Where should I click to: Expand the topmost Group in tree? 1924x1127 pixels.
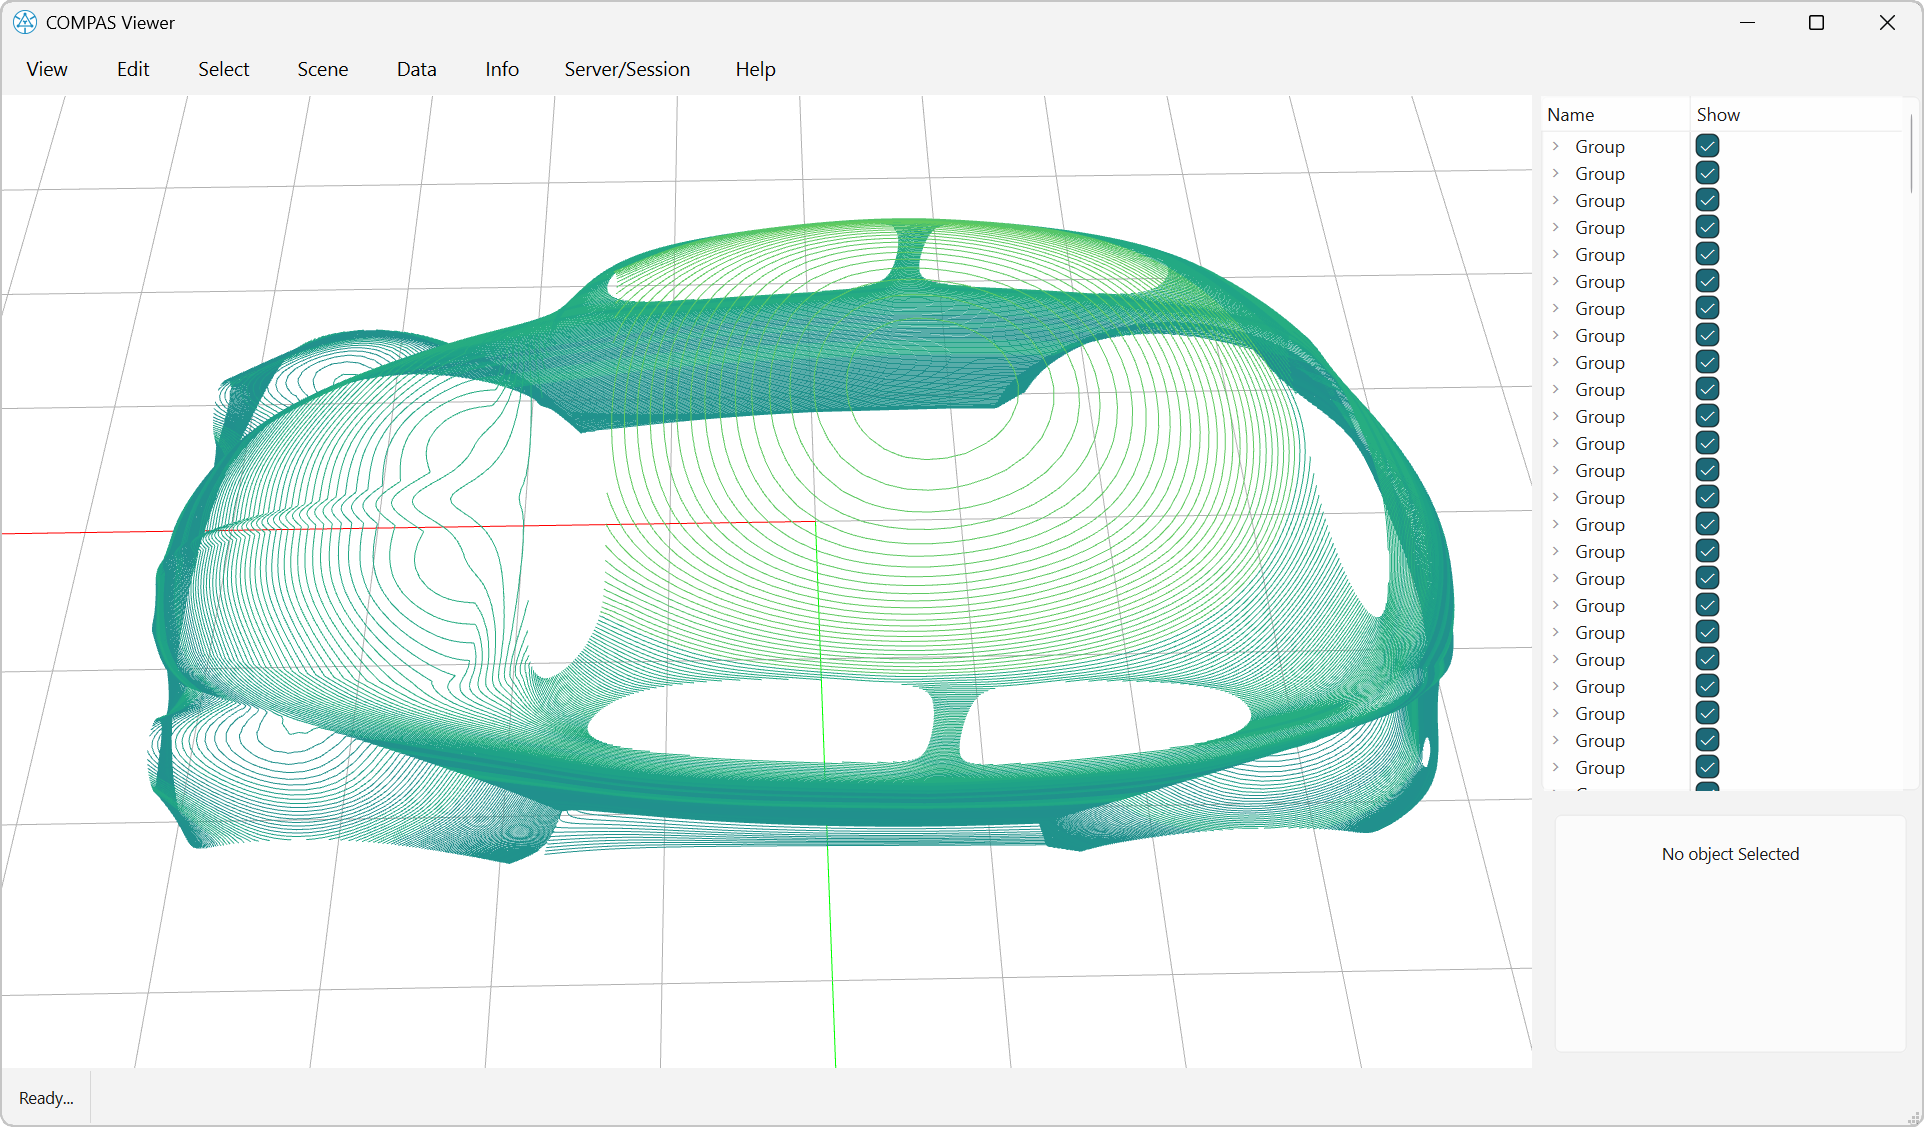[1556, 146]
